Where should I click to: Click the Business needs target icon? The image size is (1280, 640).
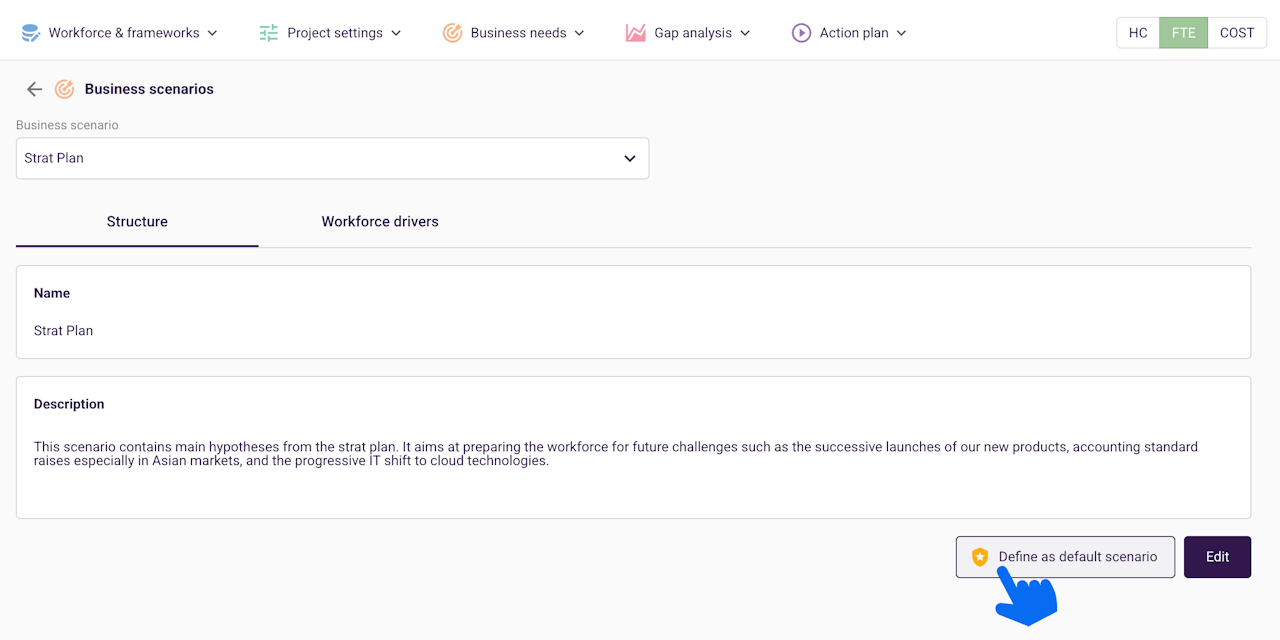point(452,33)
